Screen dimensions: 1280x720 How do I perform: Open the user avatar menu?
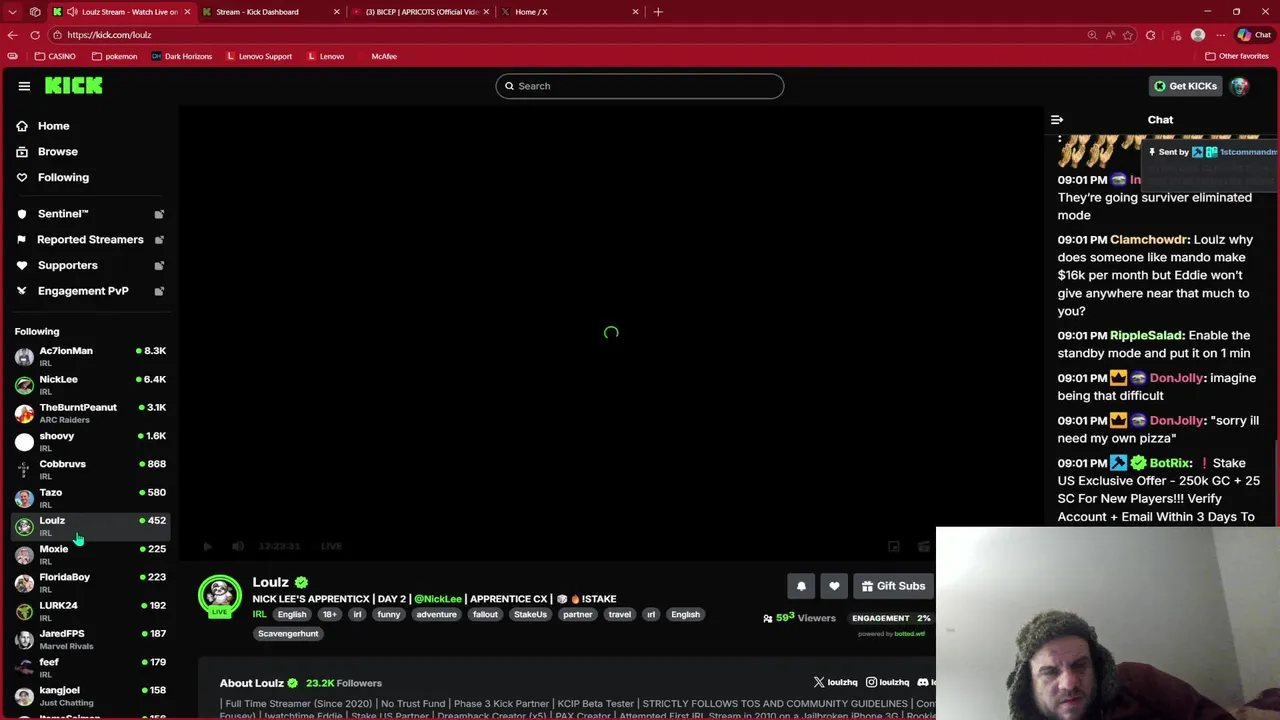[1240, 86]
